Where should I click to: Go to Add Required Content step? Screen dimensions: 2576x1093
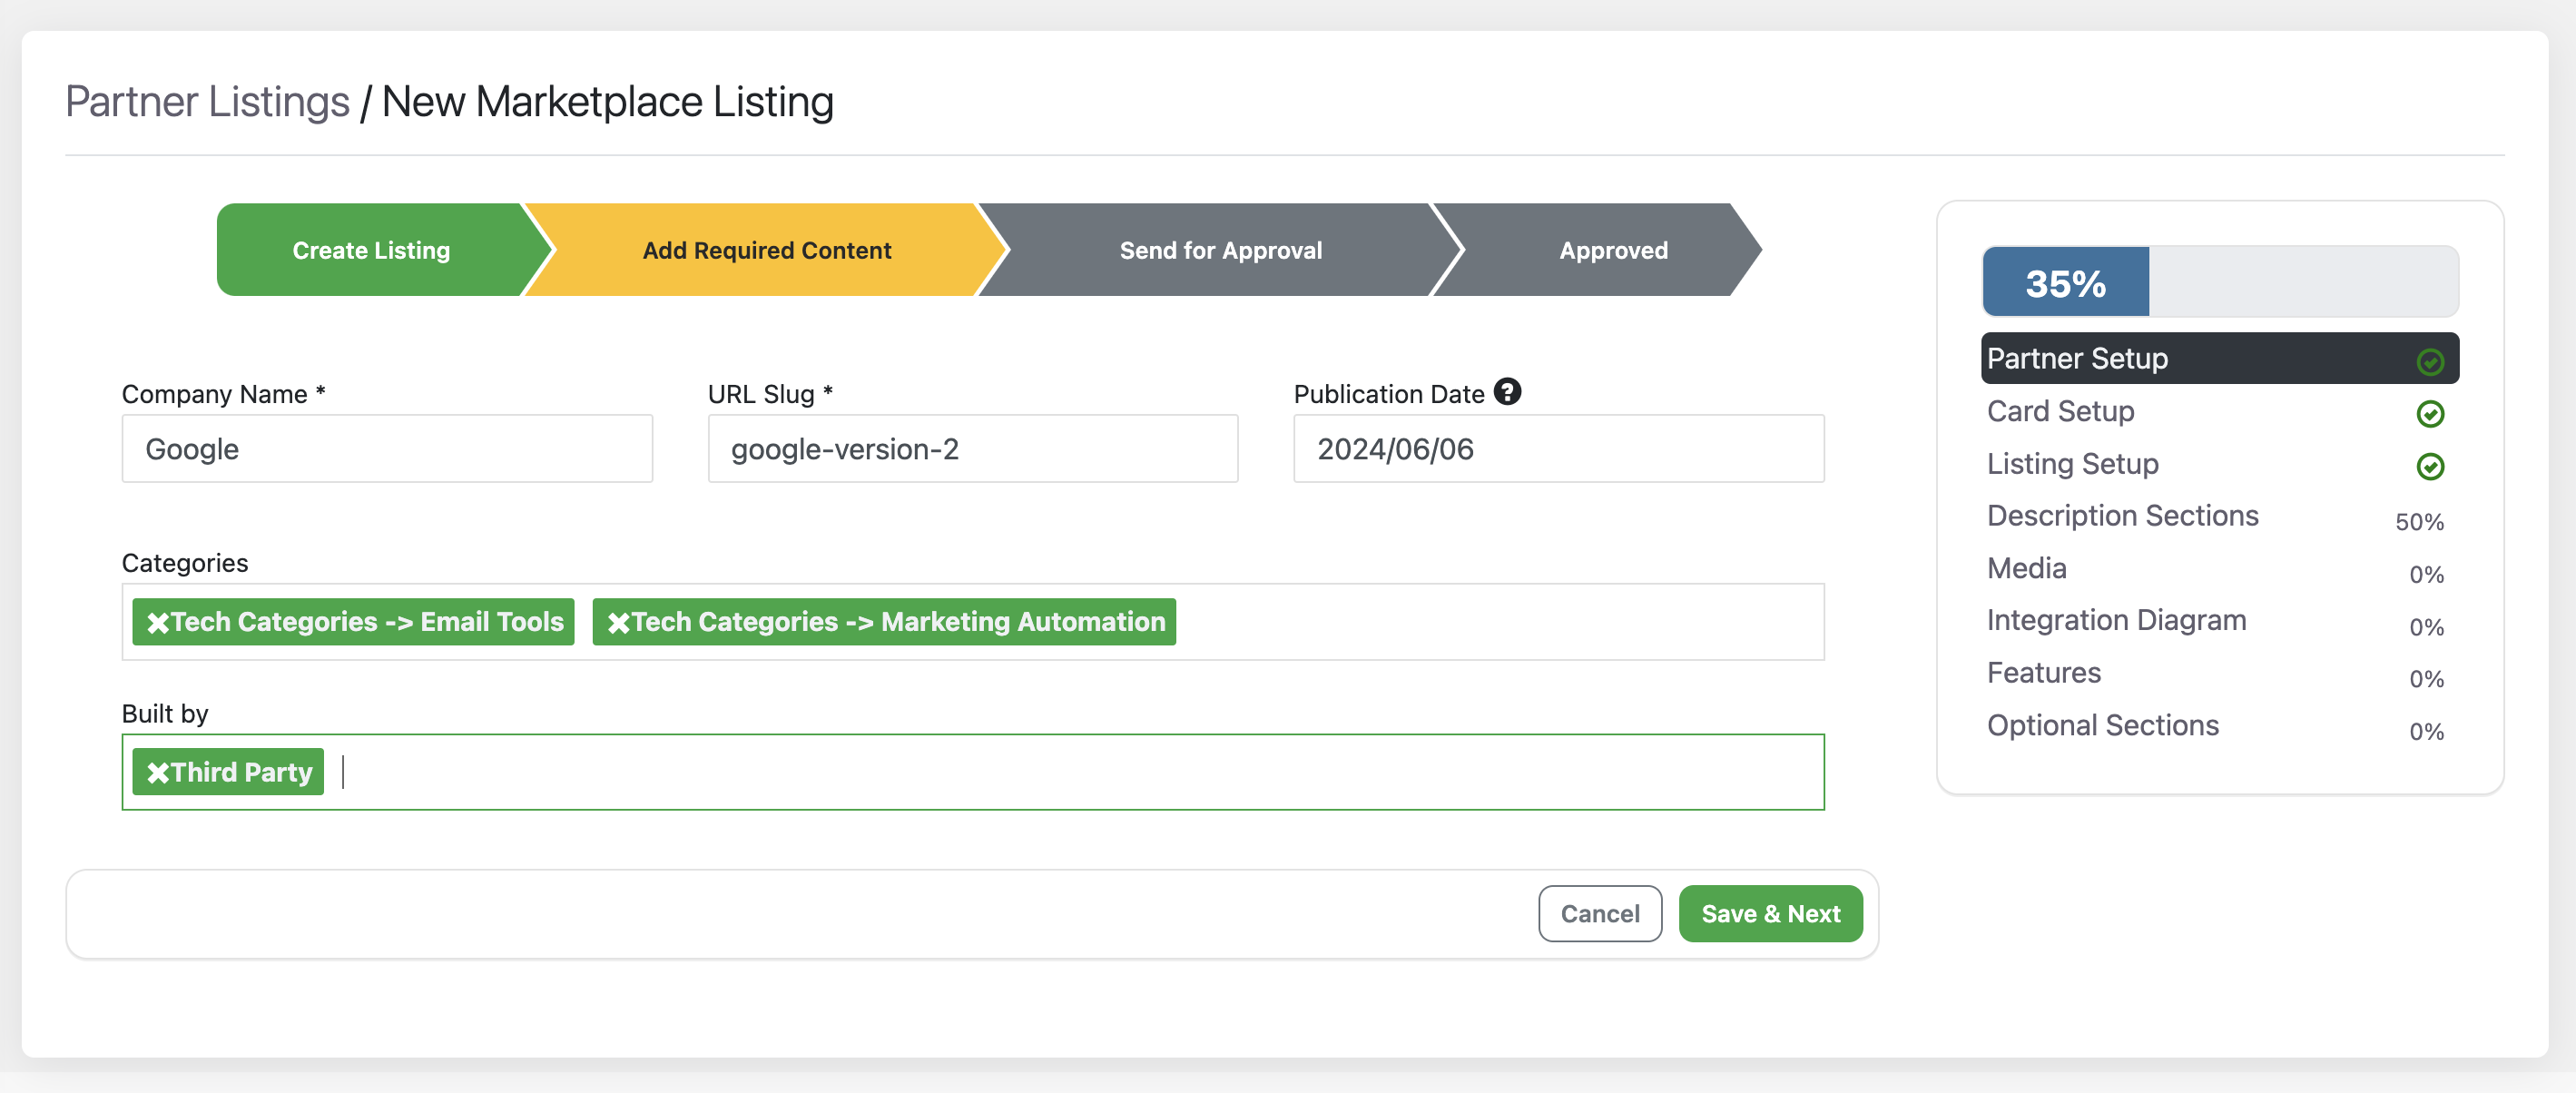766,250
